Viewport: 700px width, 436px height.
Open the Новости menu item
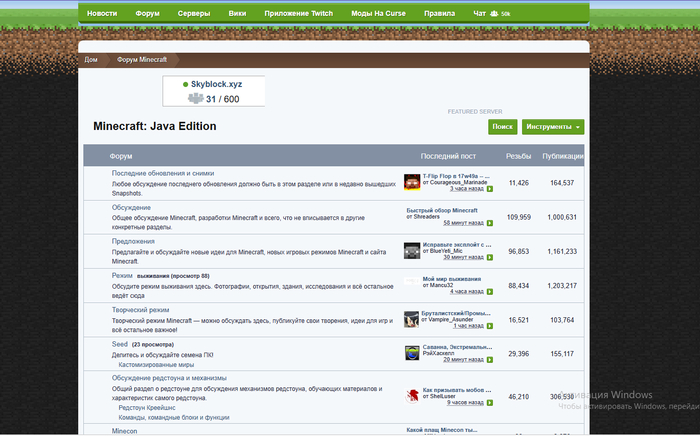102,13
